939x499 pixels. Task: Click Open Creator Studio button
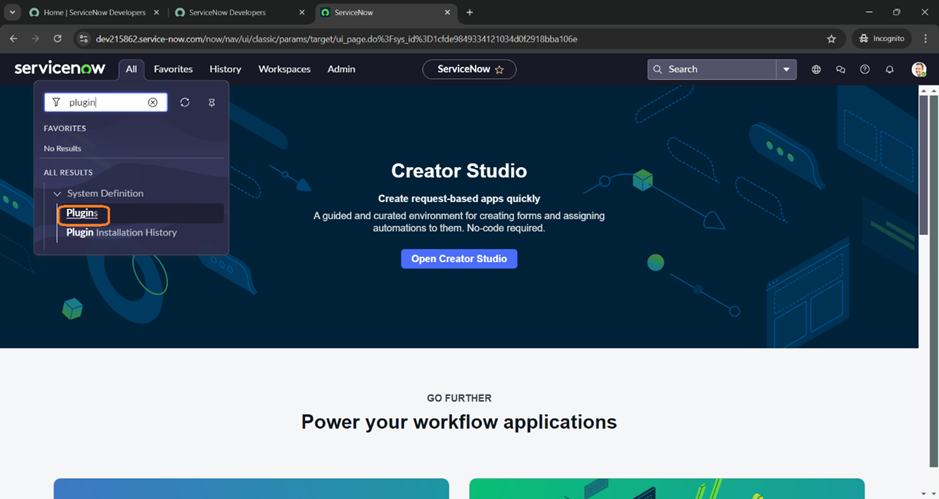pos(459,259)
